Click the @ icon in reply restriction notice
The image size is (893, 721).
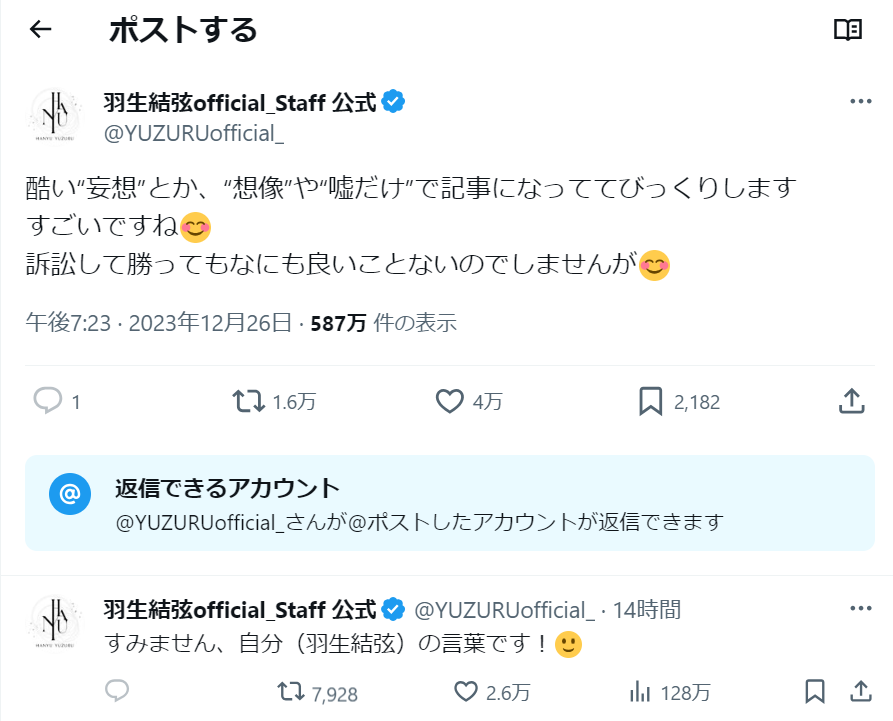69,494
